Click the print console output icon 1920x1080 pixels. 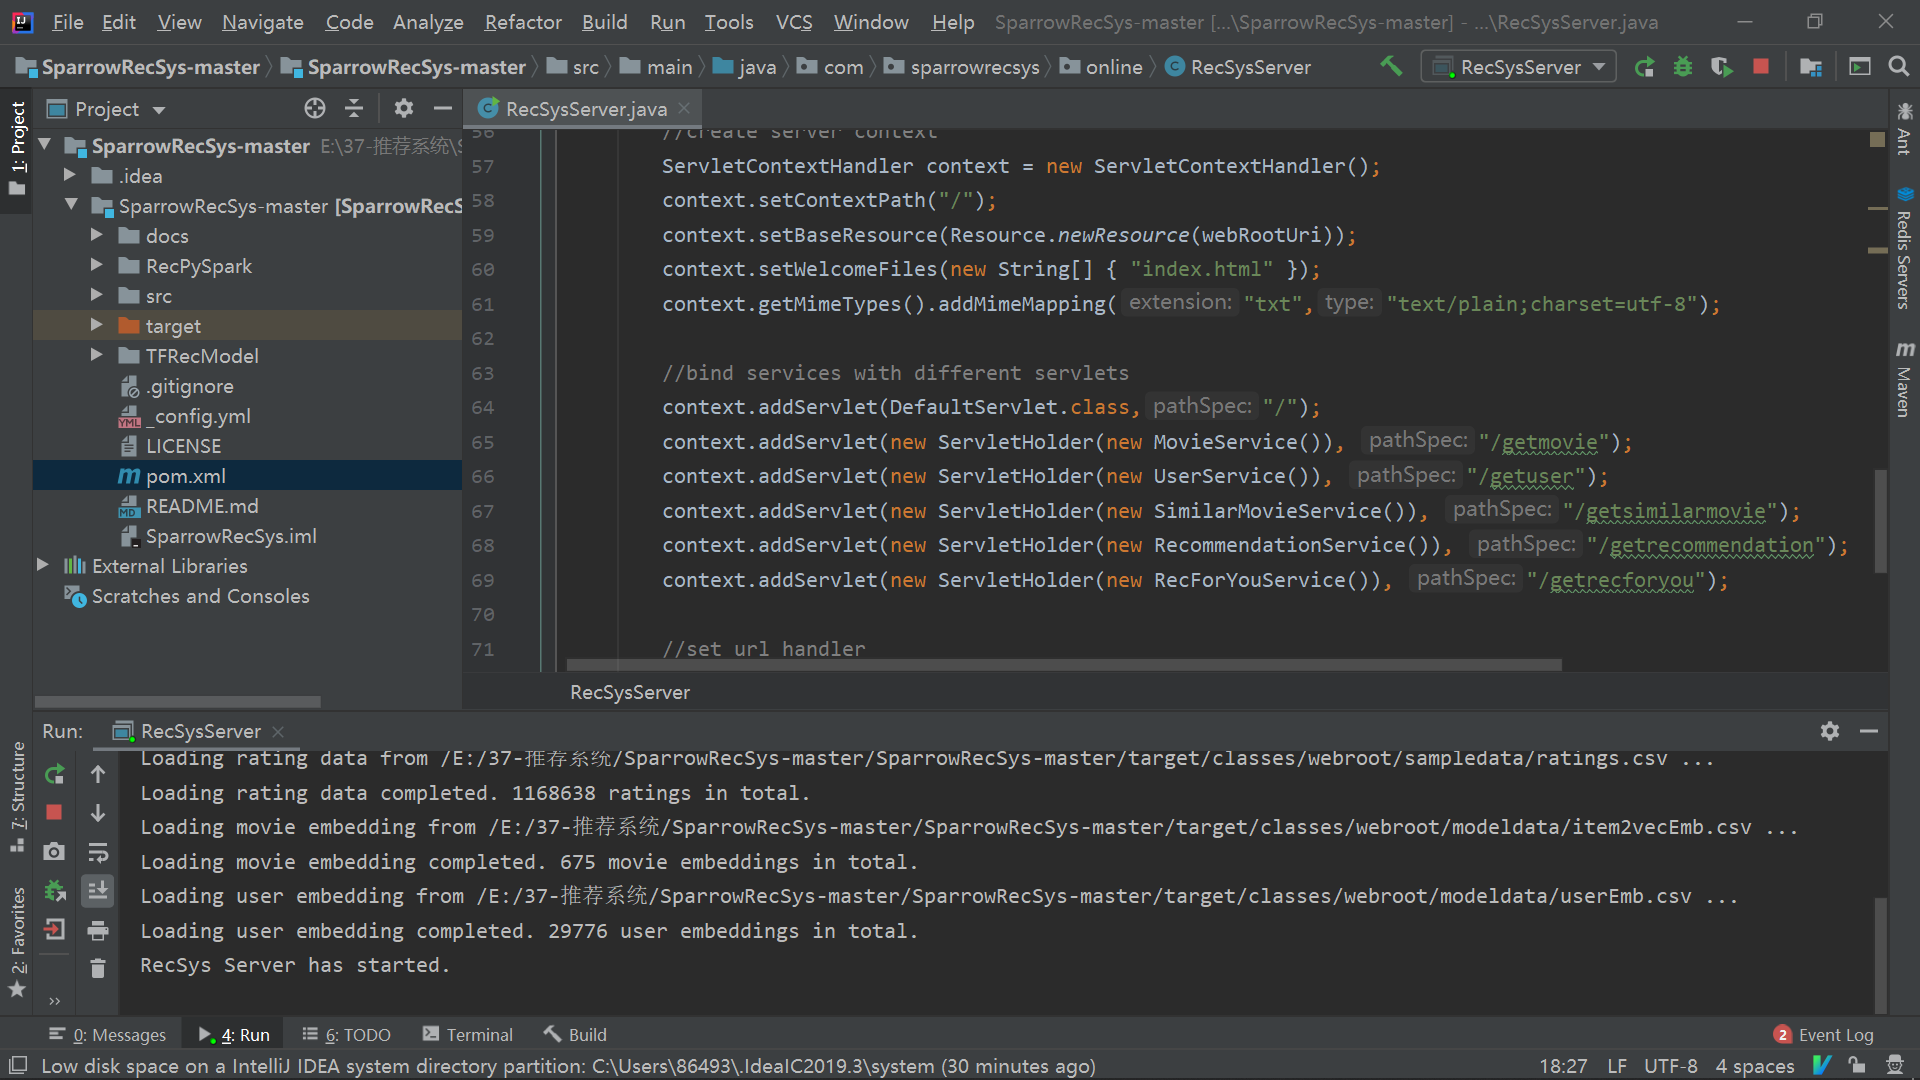(98, 931)
